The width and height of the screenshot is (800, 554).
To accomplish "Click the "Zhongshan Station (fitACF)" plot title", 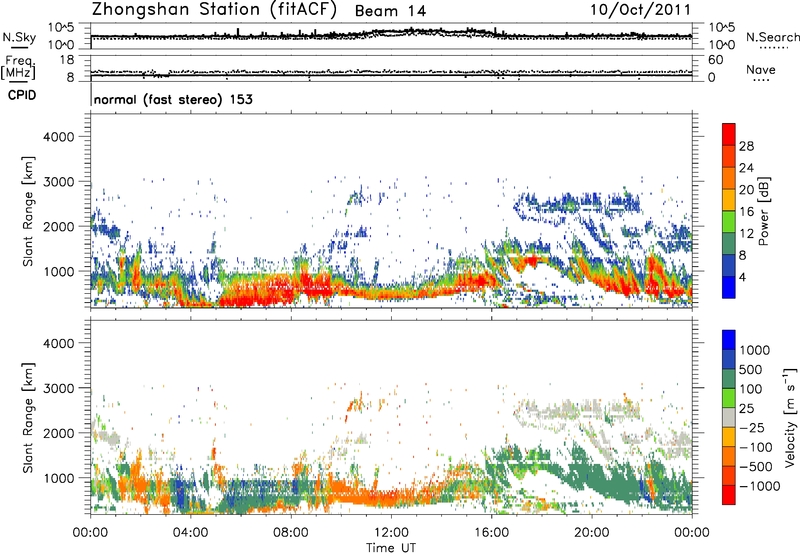I will [214, 10].
